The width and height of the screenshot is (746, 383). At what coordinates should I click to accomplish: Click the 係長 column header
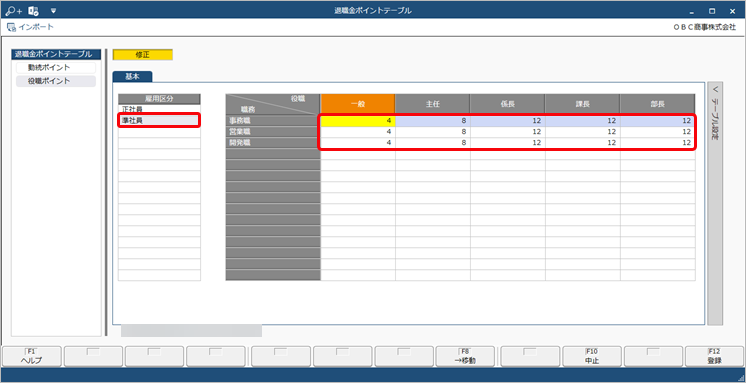[508, 104]
